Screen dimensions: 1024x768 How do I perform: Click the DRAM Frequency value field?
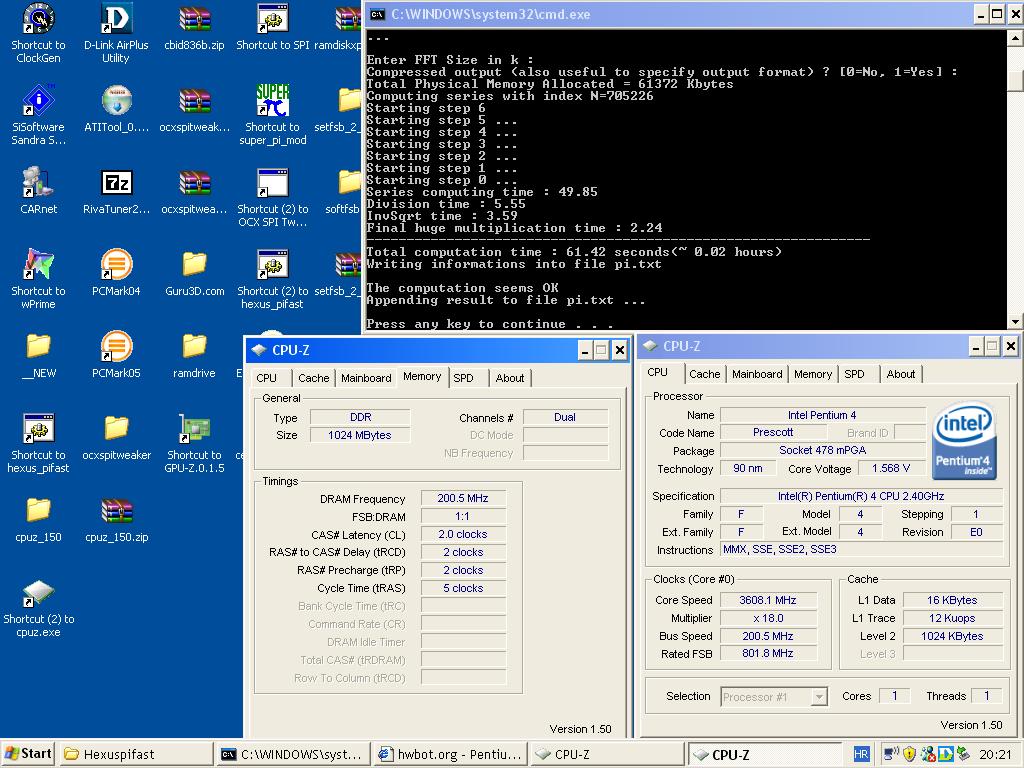[463, 498]
